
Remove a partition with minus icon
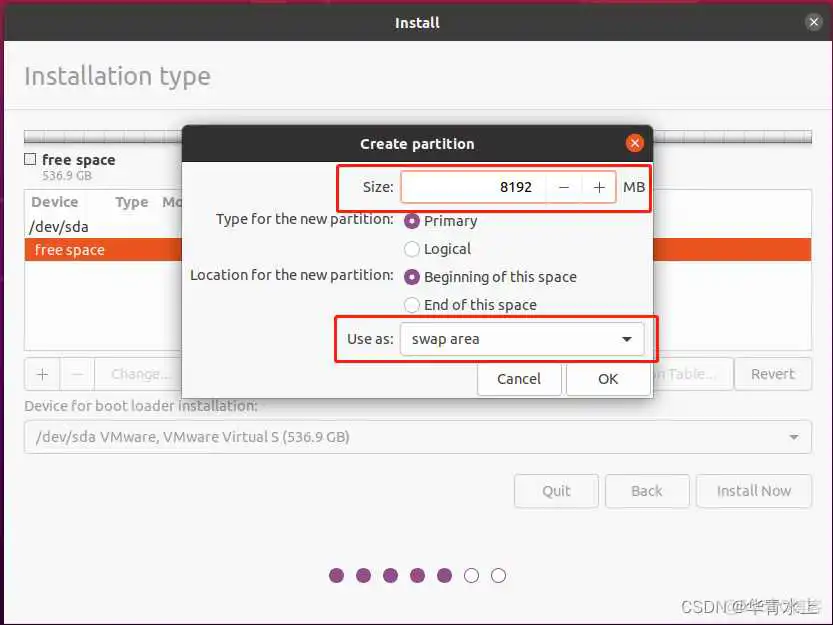point(77,373)
